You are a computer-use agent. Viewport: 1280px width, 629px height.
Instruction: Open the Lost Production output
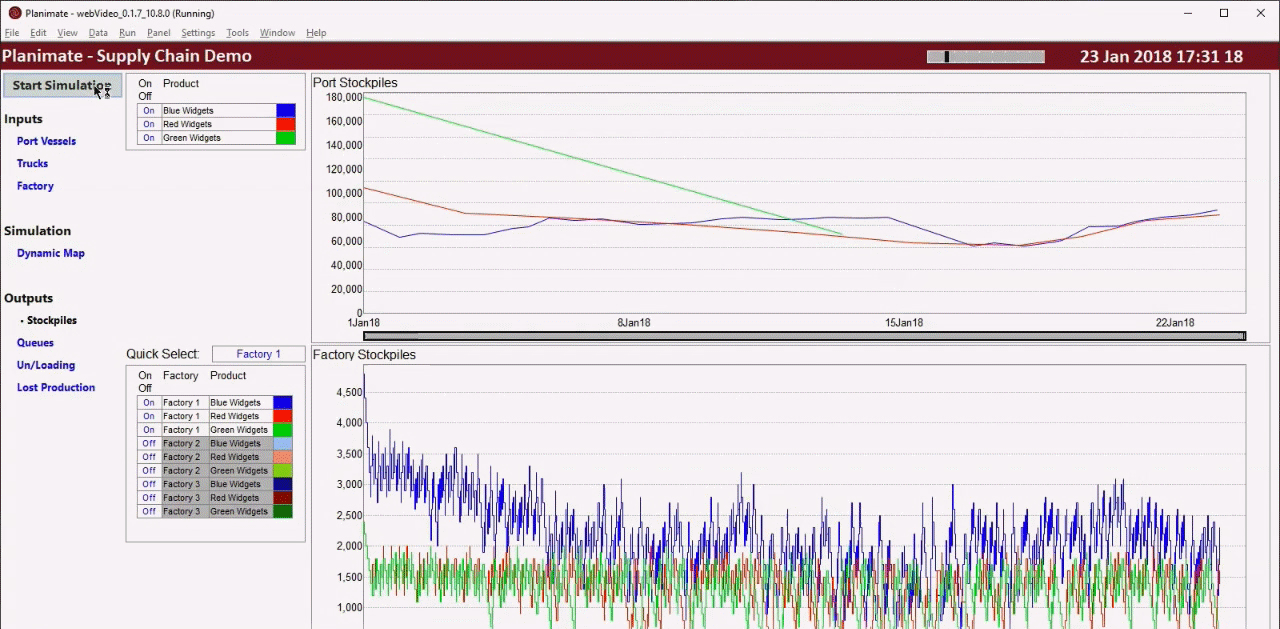point(56,387)
